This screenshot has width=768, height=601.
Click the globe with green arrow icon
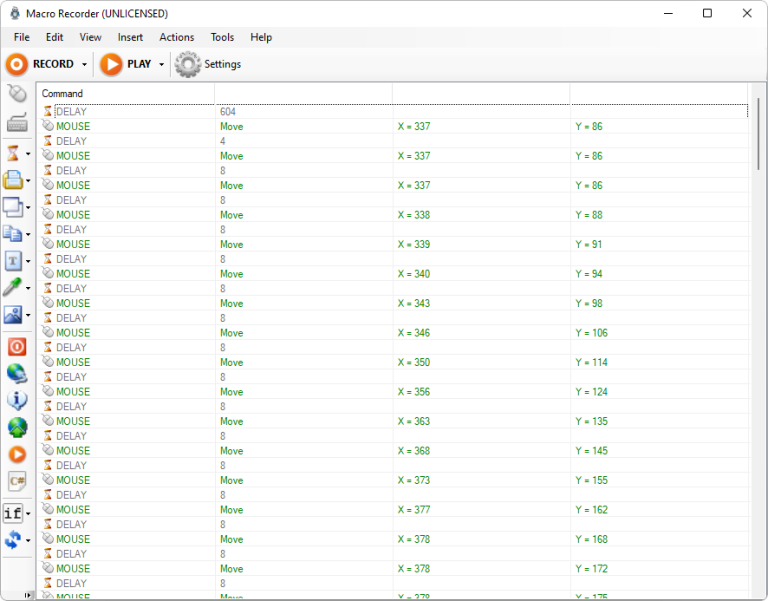coord(17,427)
